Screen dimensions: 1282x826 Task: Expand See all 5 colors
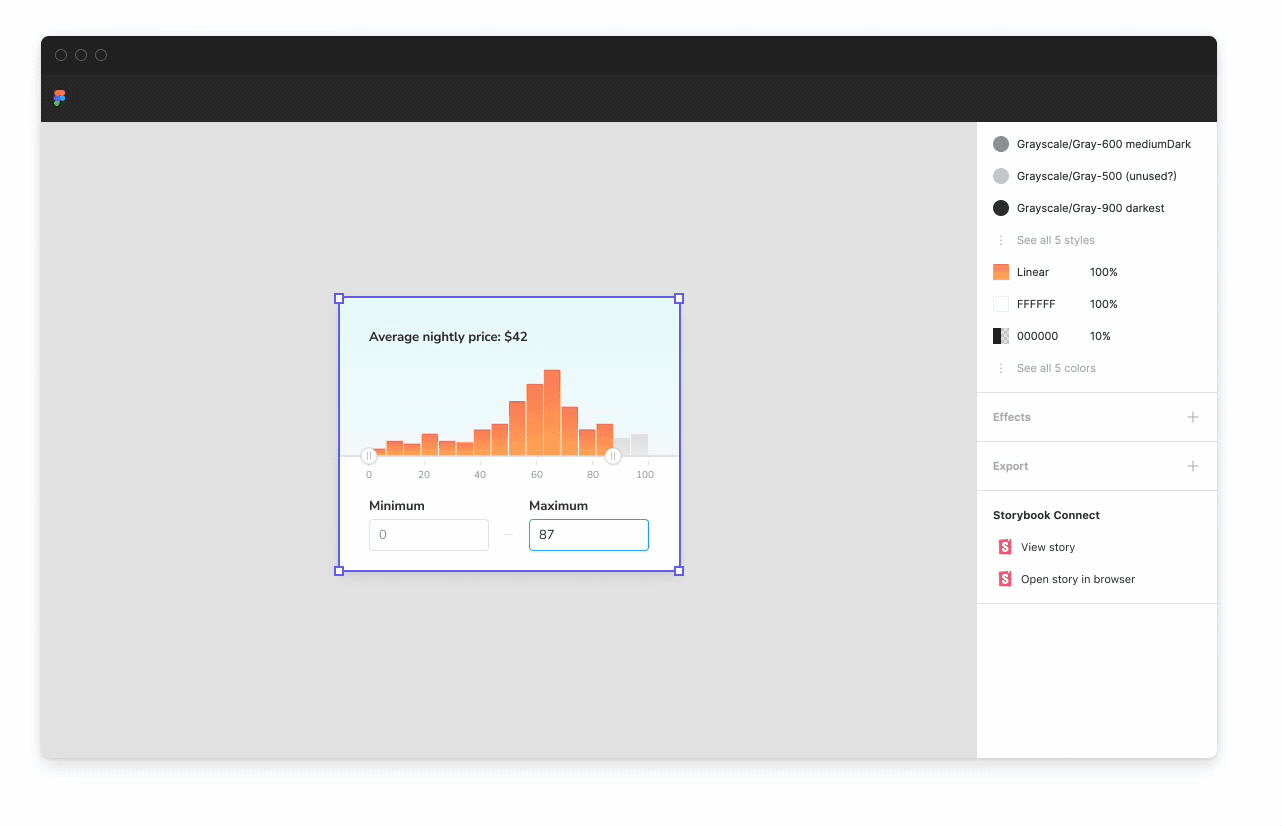[x=1056, y=368]
